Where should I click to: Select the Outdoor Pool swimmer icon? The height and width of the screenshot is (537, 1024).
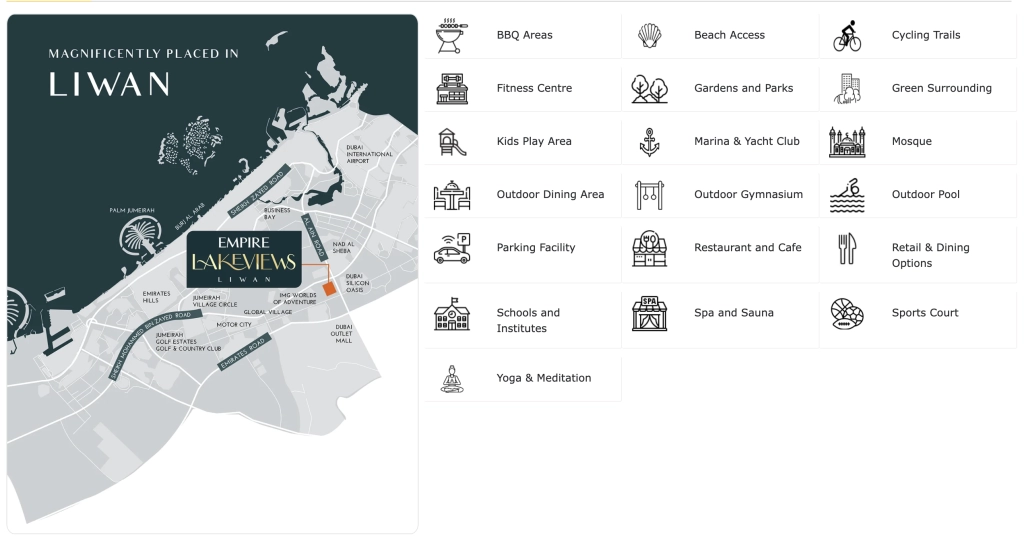tap(846, 195)
